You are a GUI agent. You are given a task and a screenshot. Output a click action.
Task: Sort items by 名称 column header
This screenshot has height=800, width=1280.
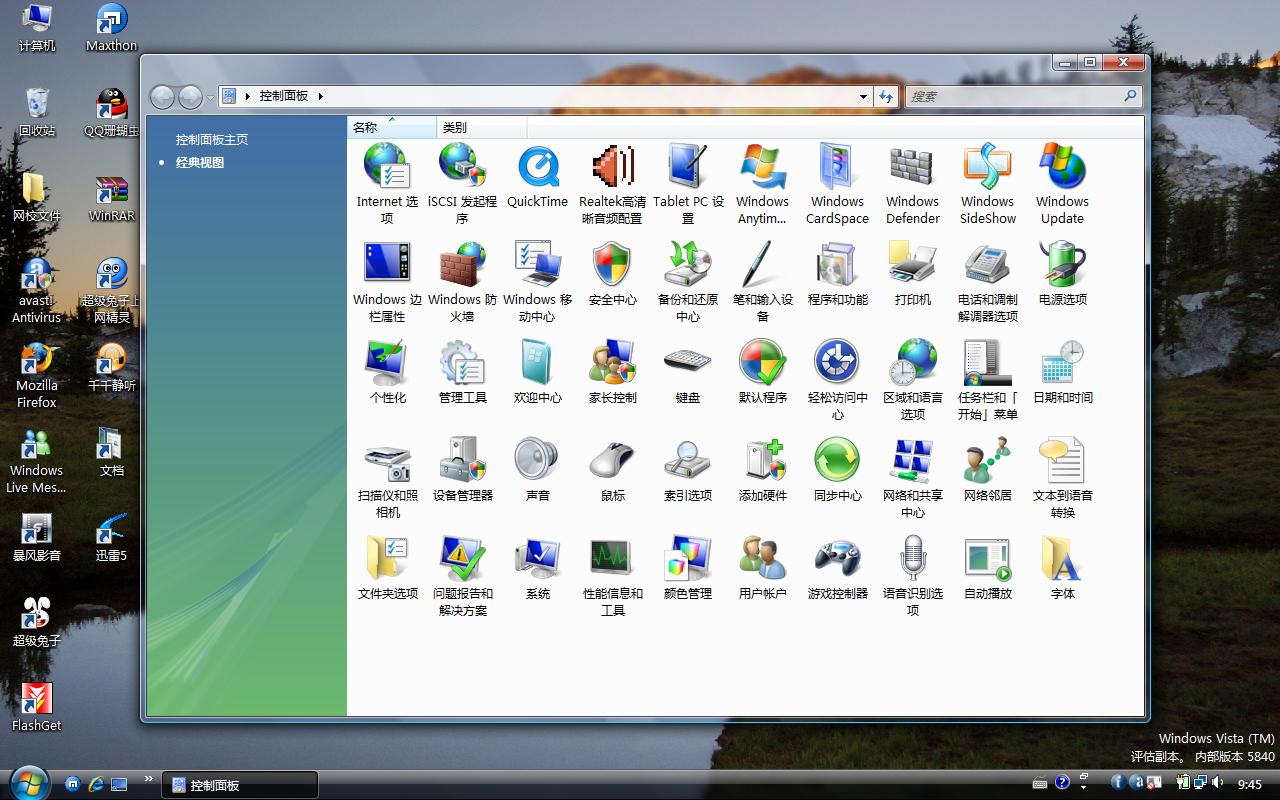click(x=392, y=127)
